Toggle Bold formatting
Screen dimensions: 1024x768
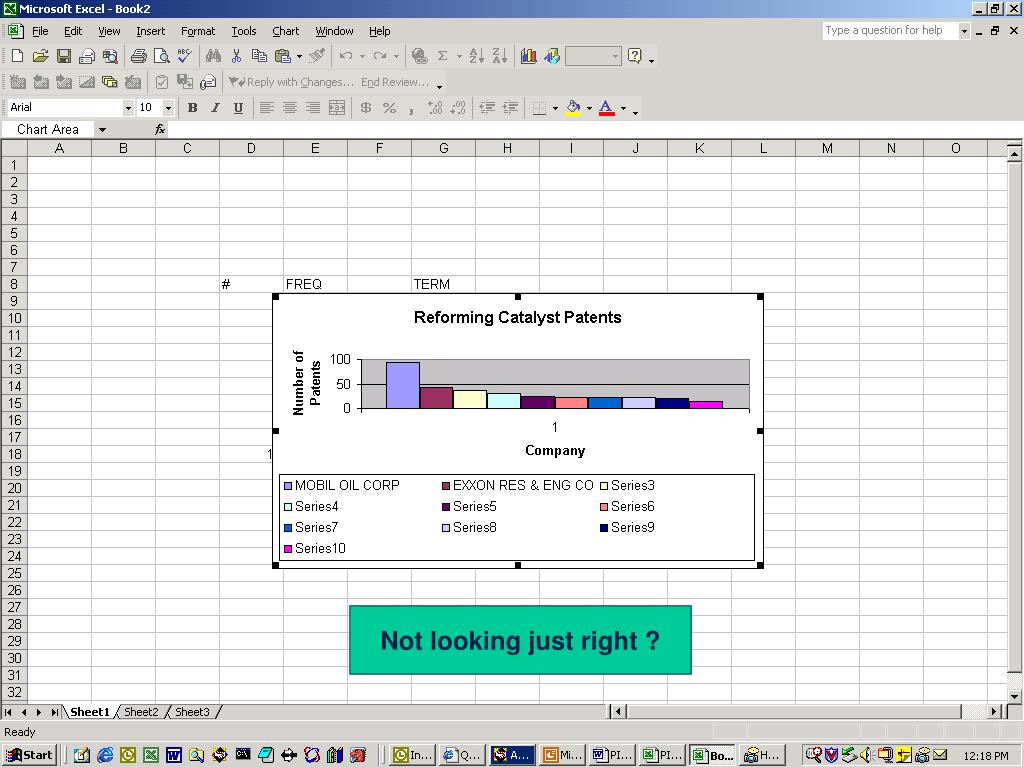(192, 108)
